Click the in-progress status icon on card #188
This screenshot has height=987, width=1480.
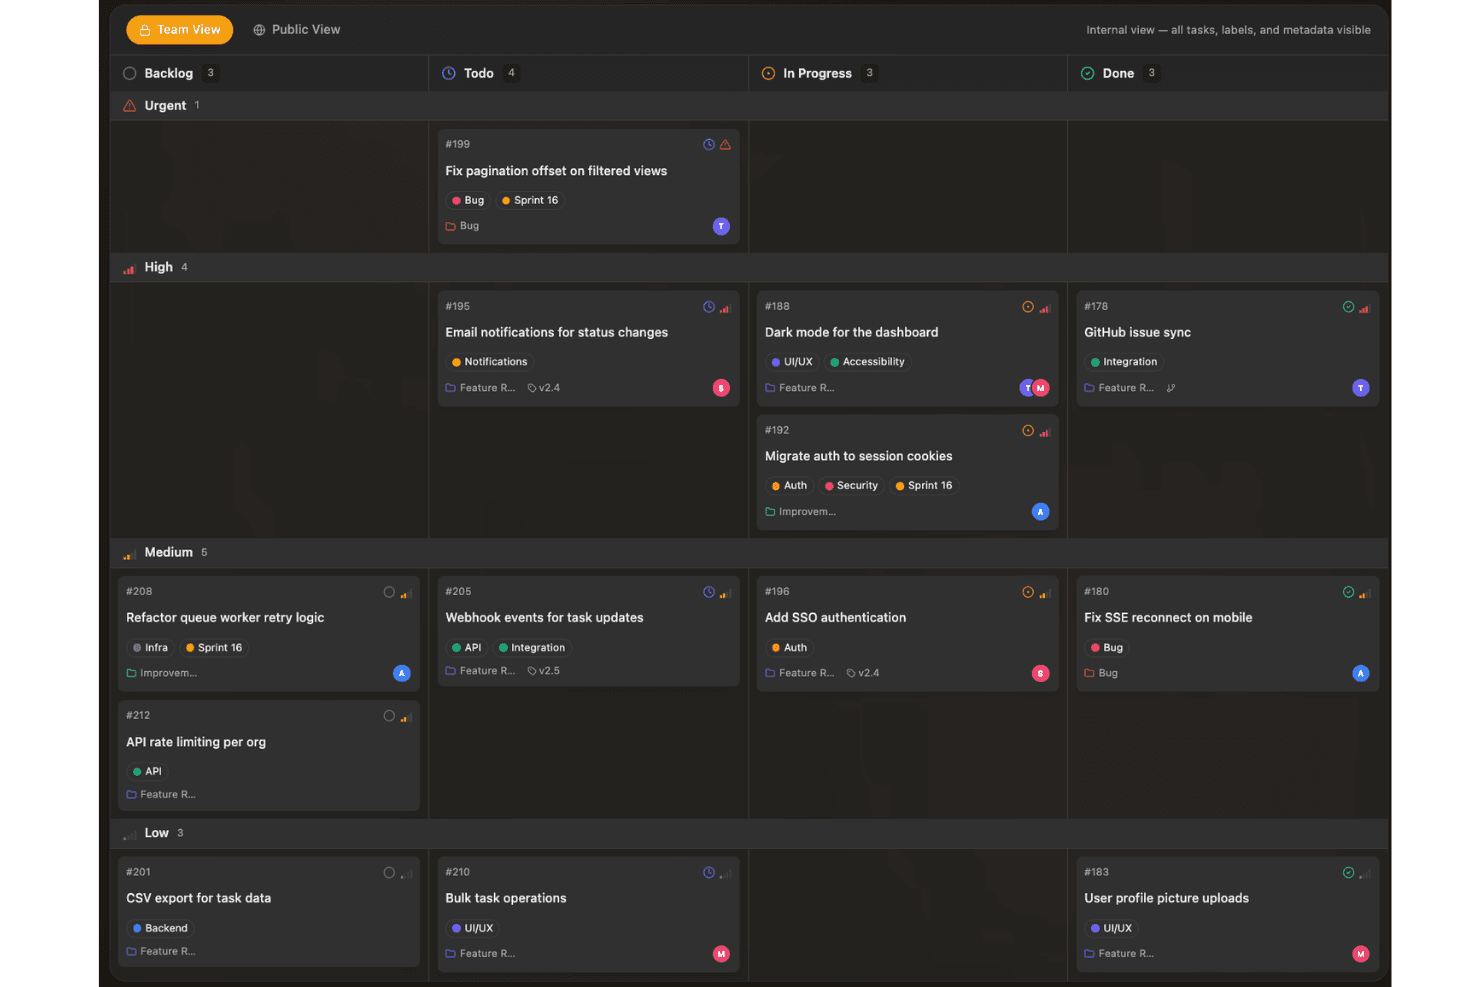(1028, 307)
